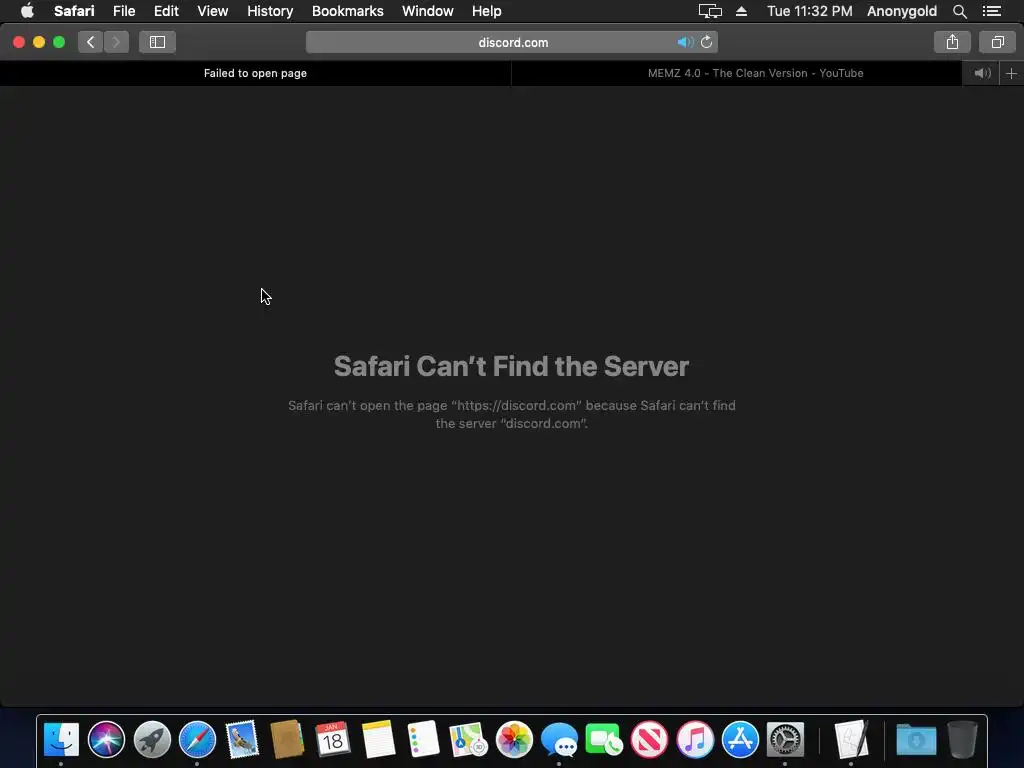
Task: Open Messages in the Dock
Action: tap(559, 739)
